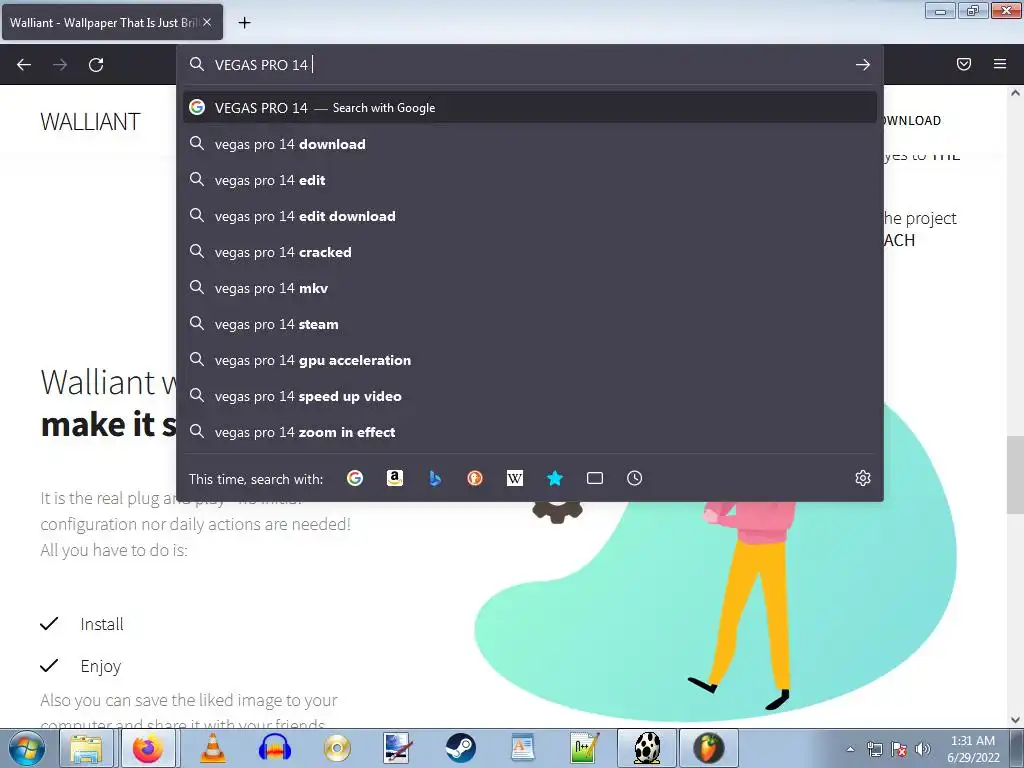Select suggestion 'vegas pro 14 cracked'

pyautogui.click(x=530, y=252)
